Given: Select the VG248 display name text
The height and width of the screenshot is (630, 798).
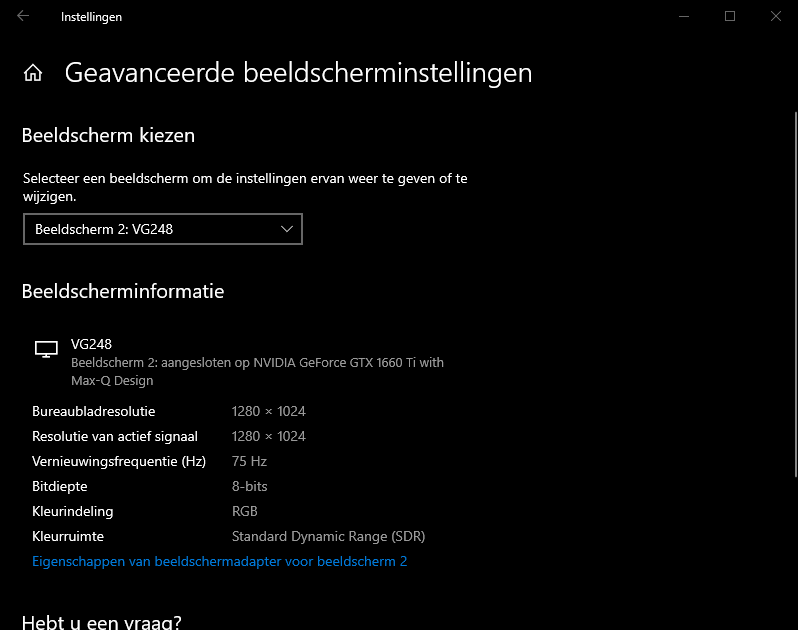Looking at the screenshot, I should 92,345.
